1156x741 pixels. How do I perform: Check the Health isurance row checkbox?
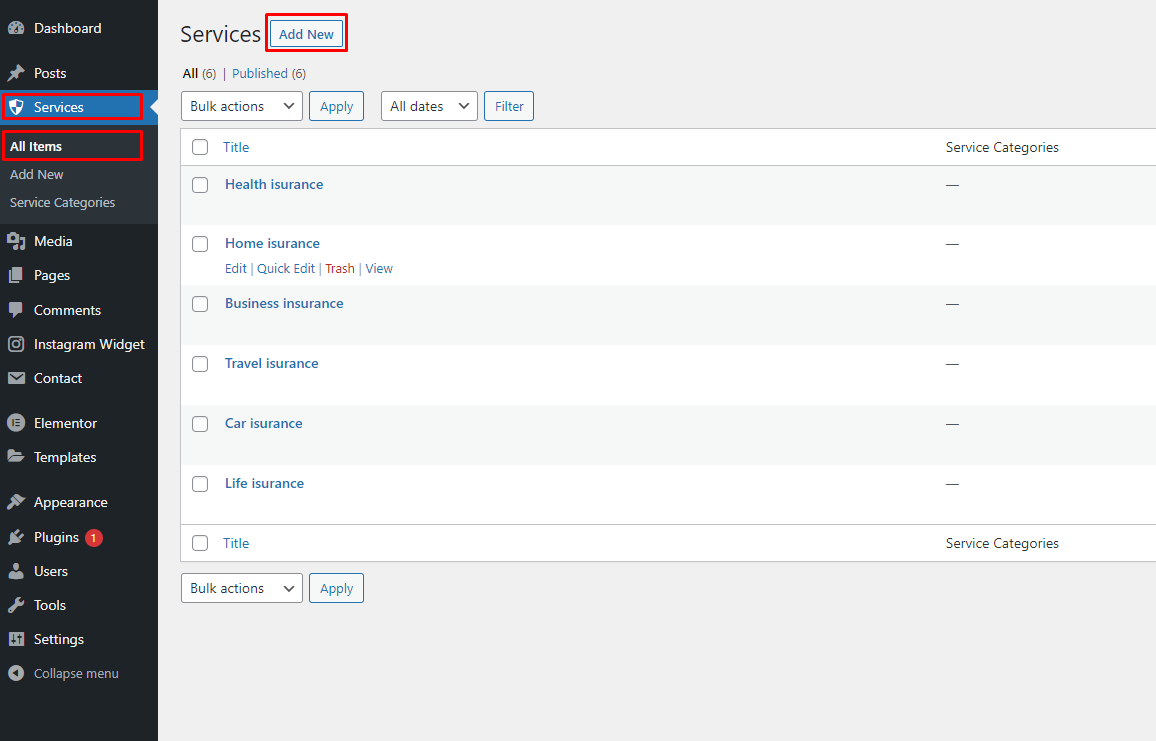click(200, 185)
